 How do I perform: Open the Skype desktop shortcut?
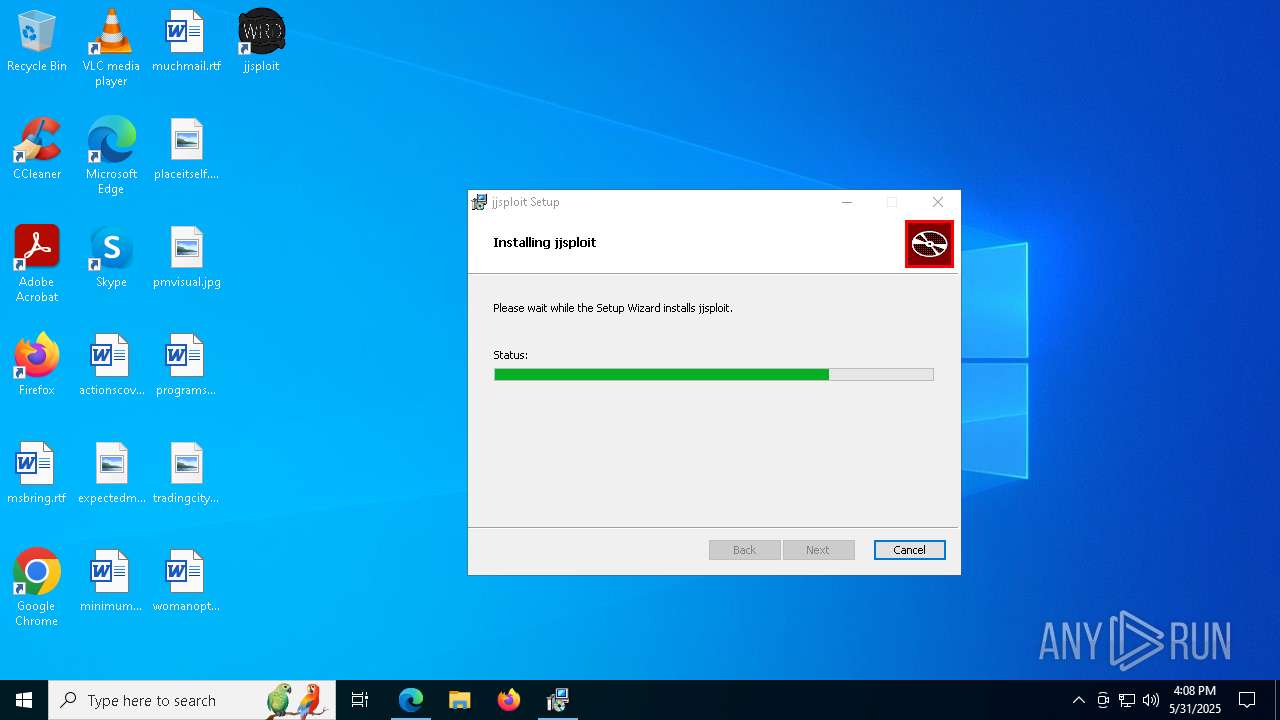pos(111,258)
